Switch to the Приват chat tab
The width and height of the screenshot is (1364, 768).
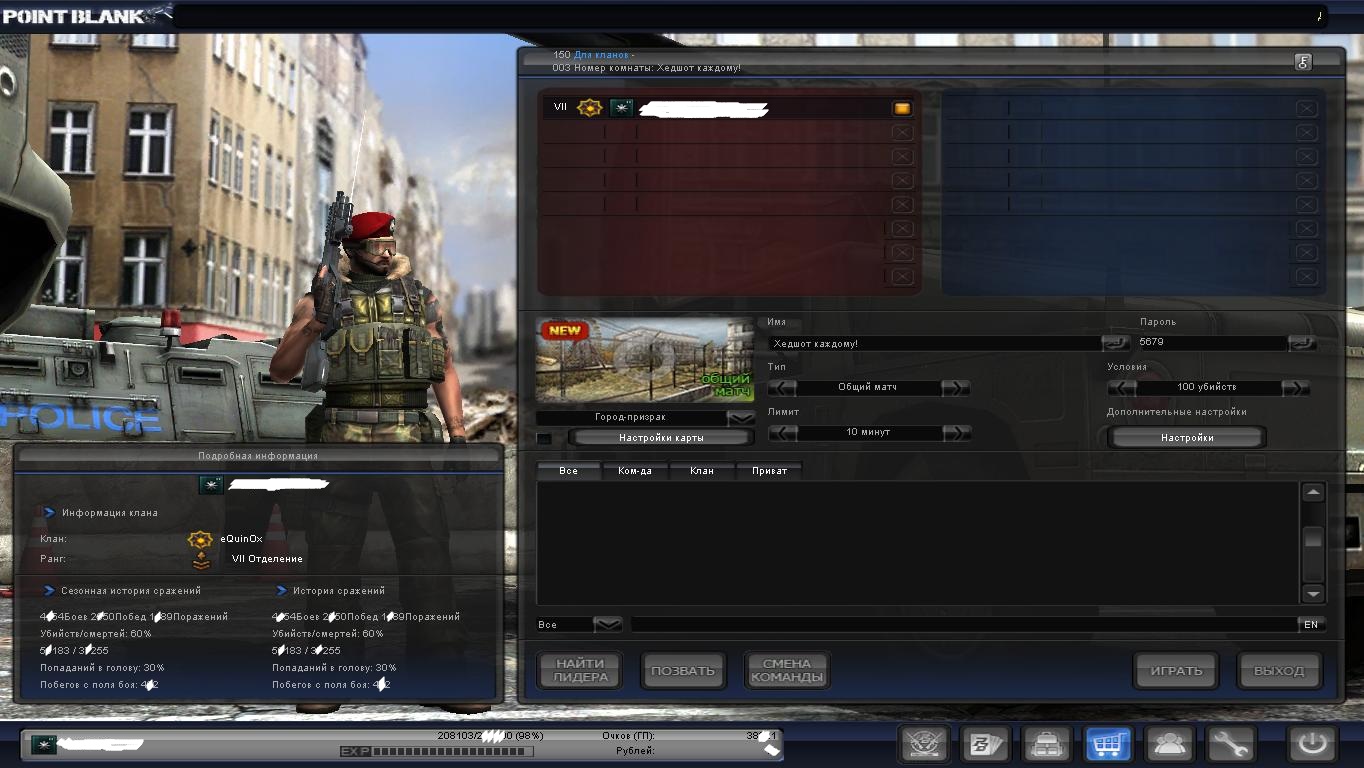[769, 470]
